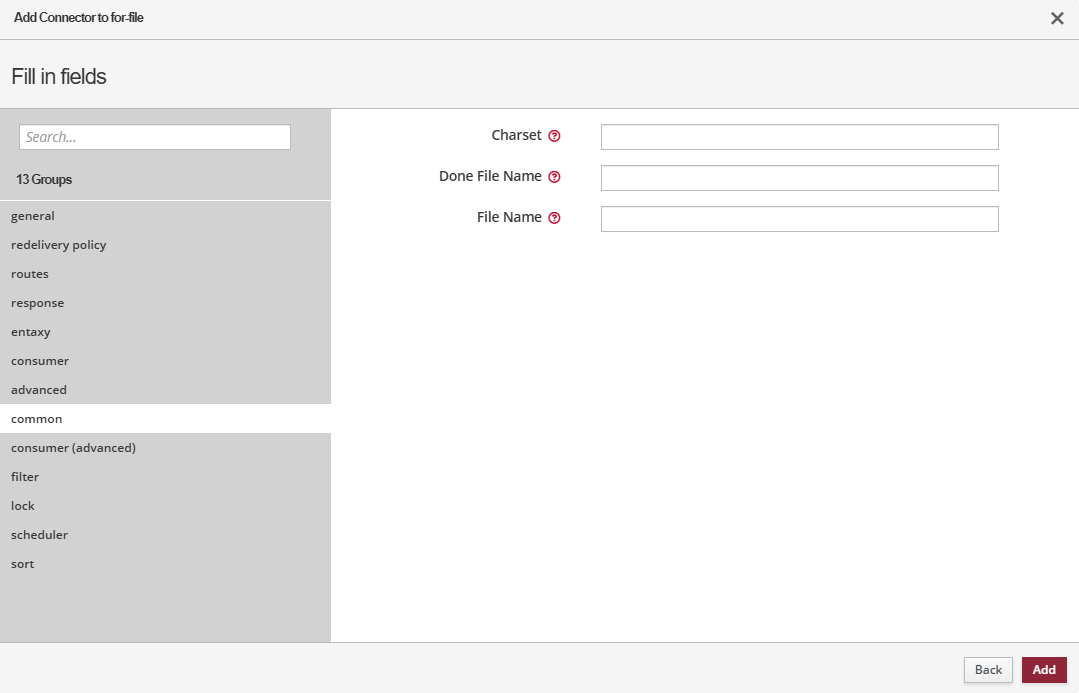Click the help icon beside Done File Name
This screenshot has width=1079, height=693.
point(554,177)
